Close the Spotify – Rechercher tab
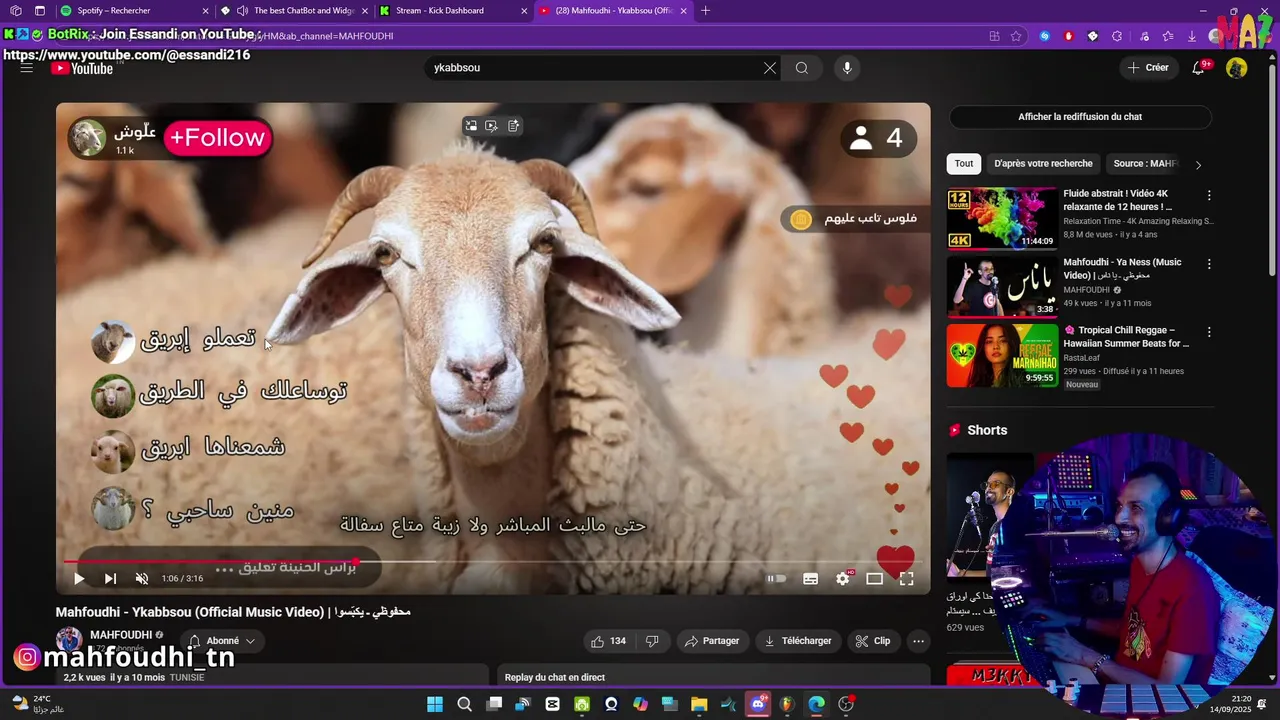Image resolution: width=1280 pixels, height=720 pixels. (206, 11)
